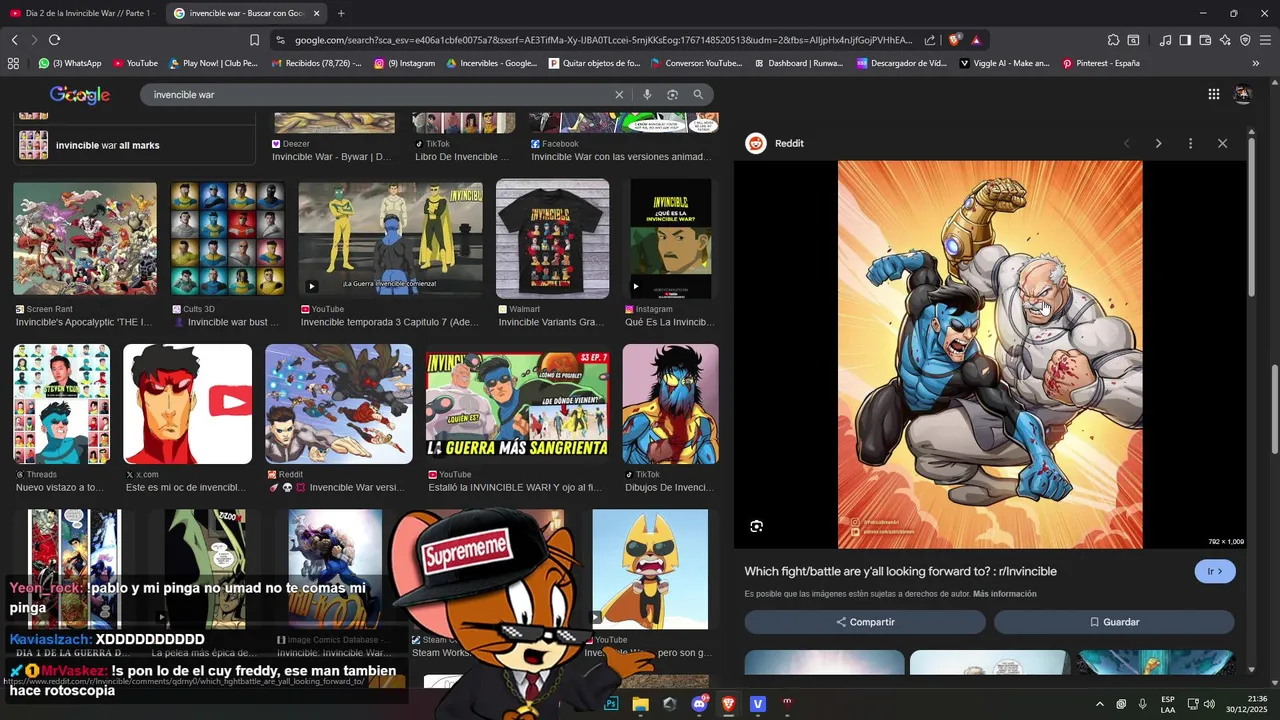Open the 'Más información' copyright link

(1004, 594)
